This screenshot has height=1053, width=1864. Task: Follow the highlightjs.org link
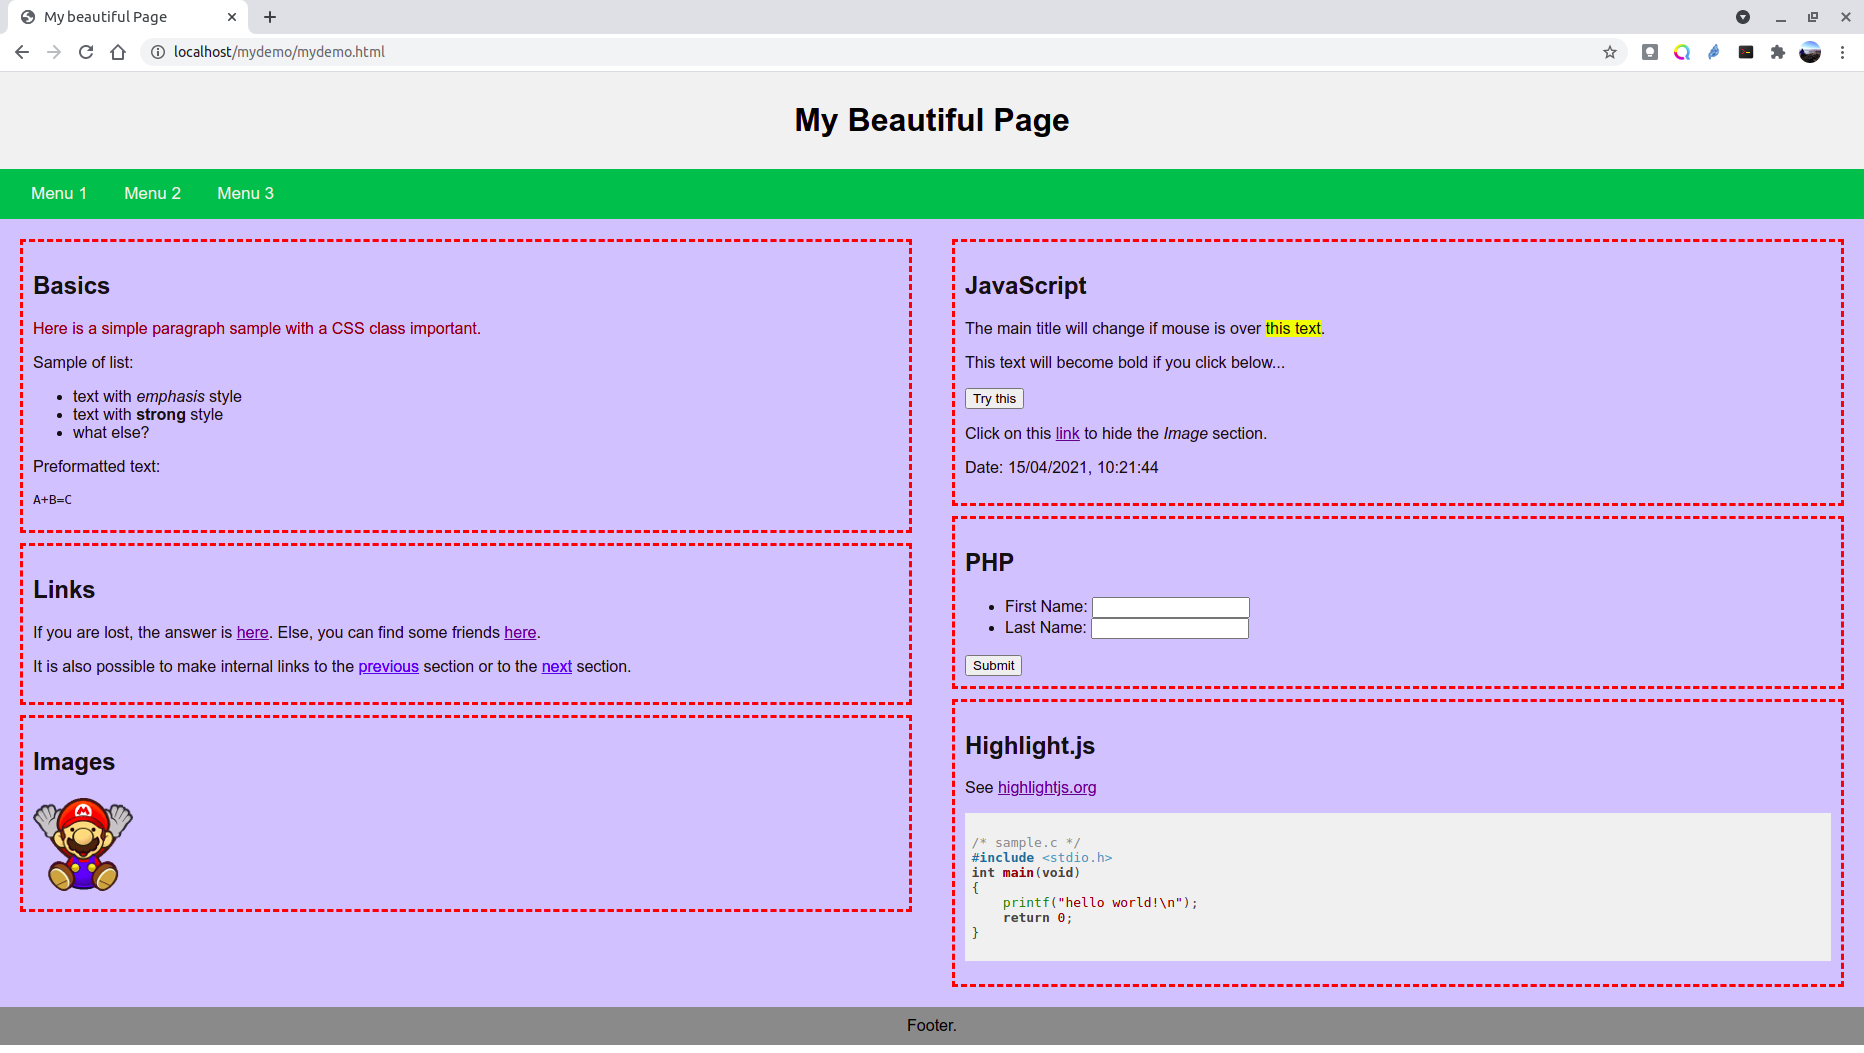point(1046,788)
